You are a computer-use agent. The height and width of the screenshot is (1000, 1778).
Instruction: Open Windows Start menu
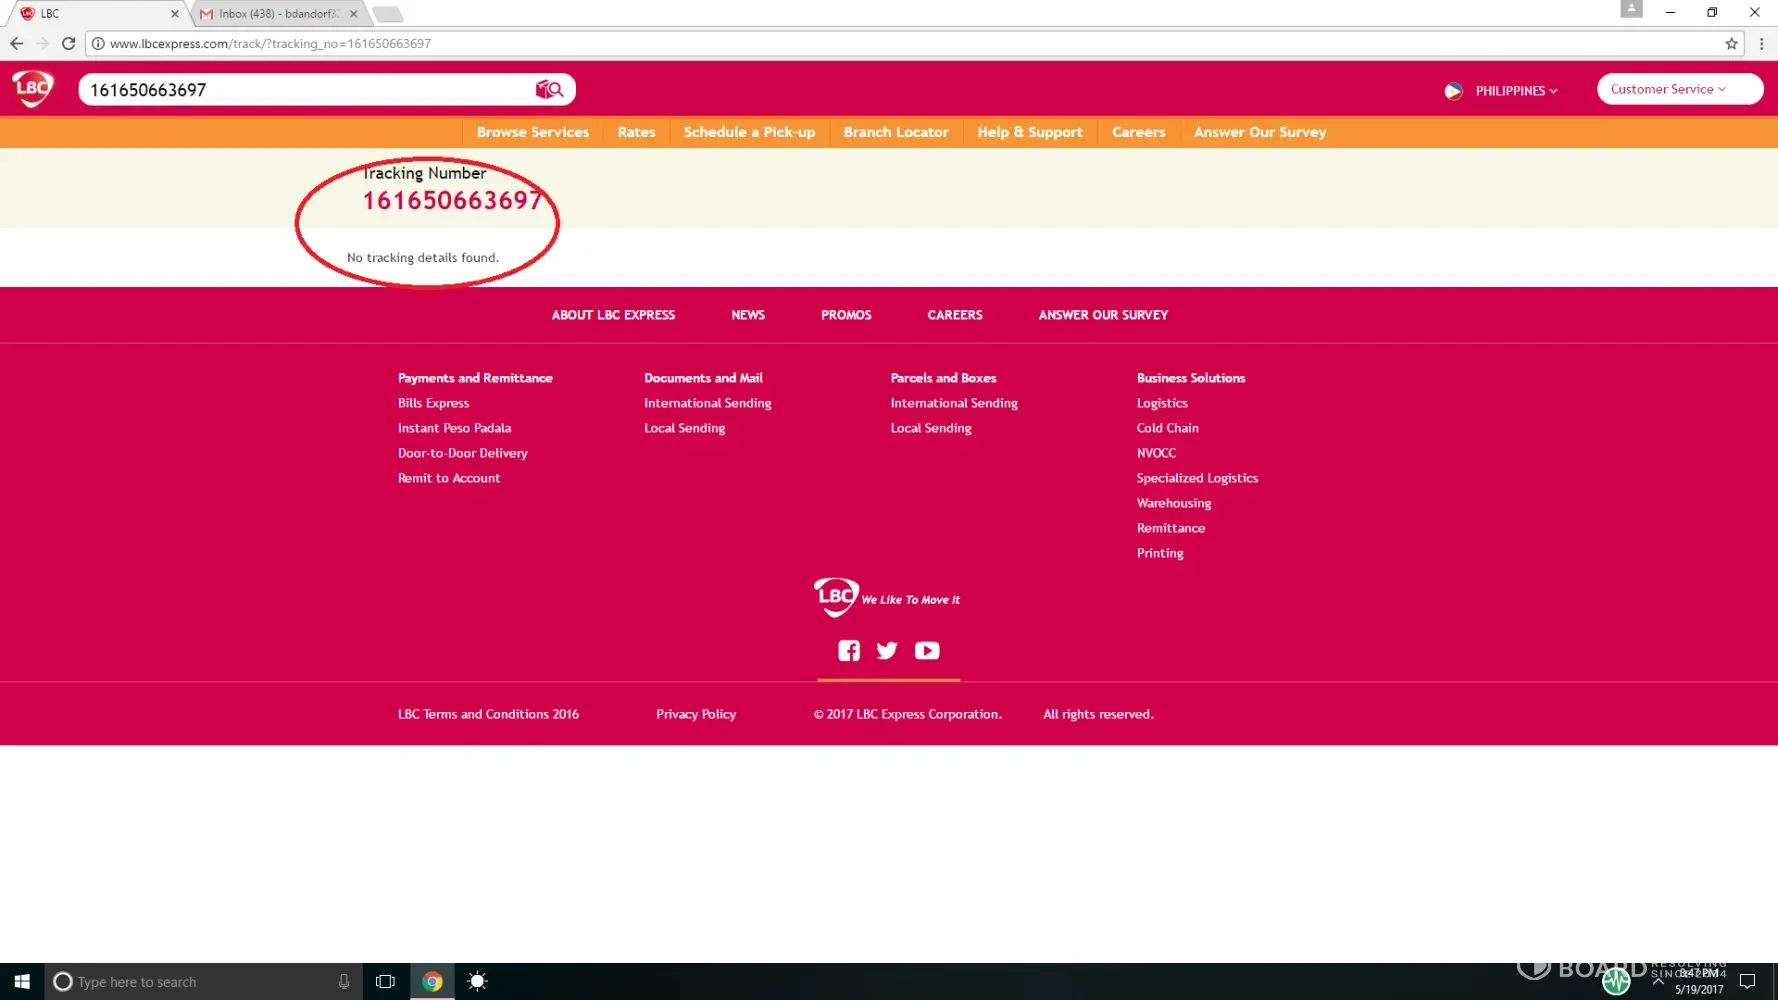pos(22,982)
